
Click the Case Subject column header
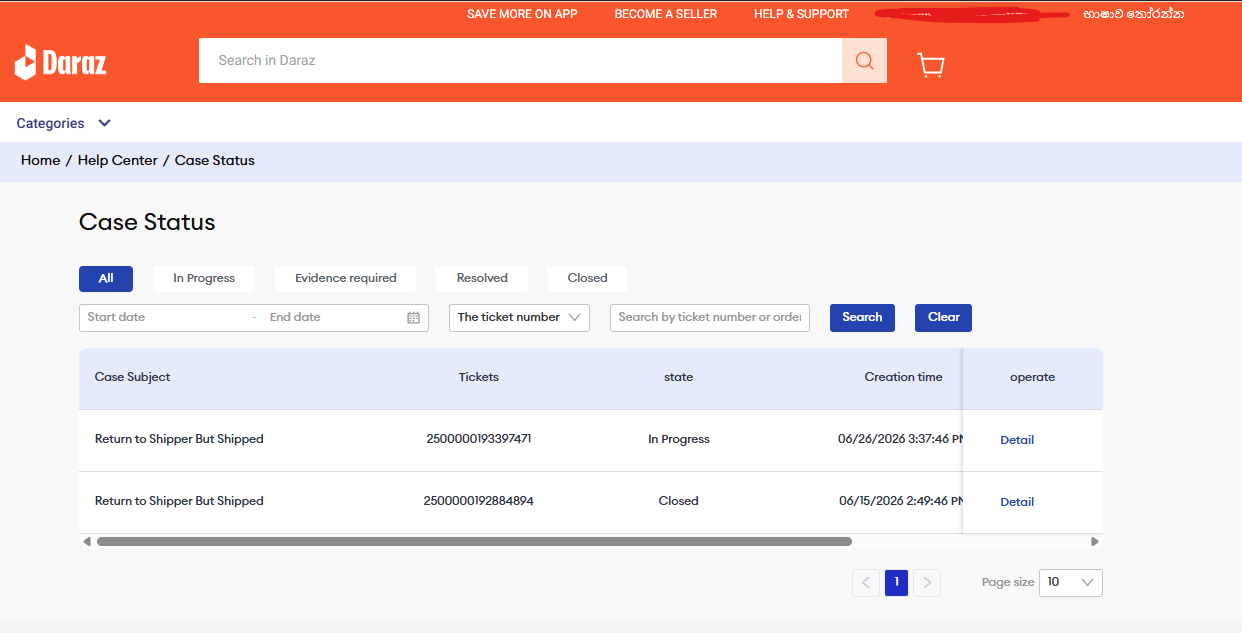point(132,377)
